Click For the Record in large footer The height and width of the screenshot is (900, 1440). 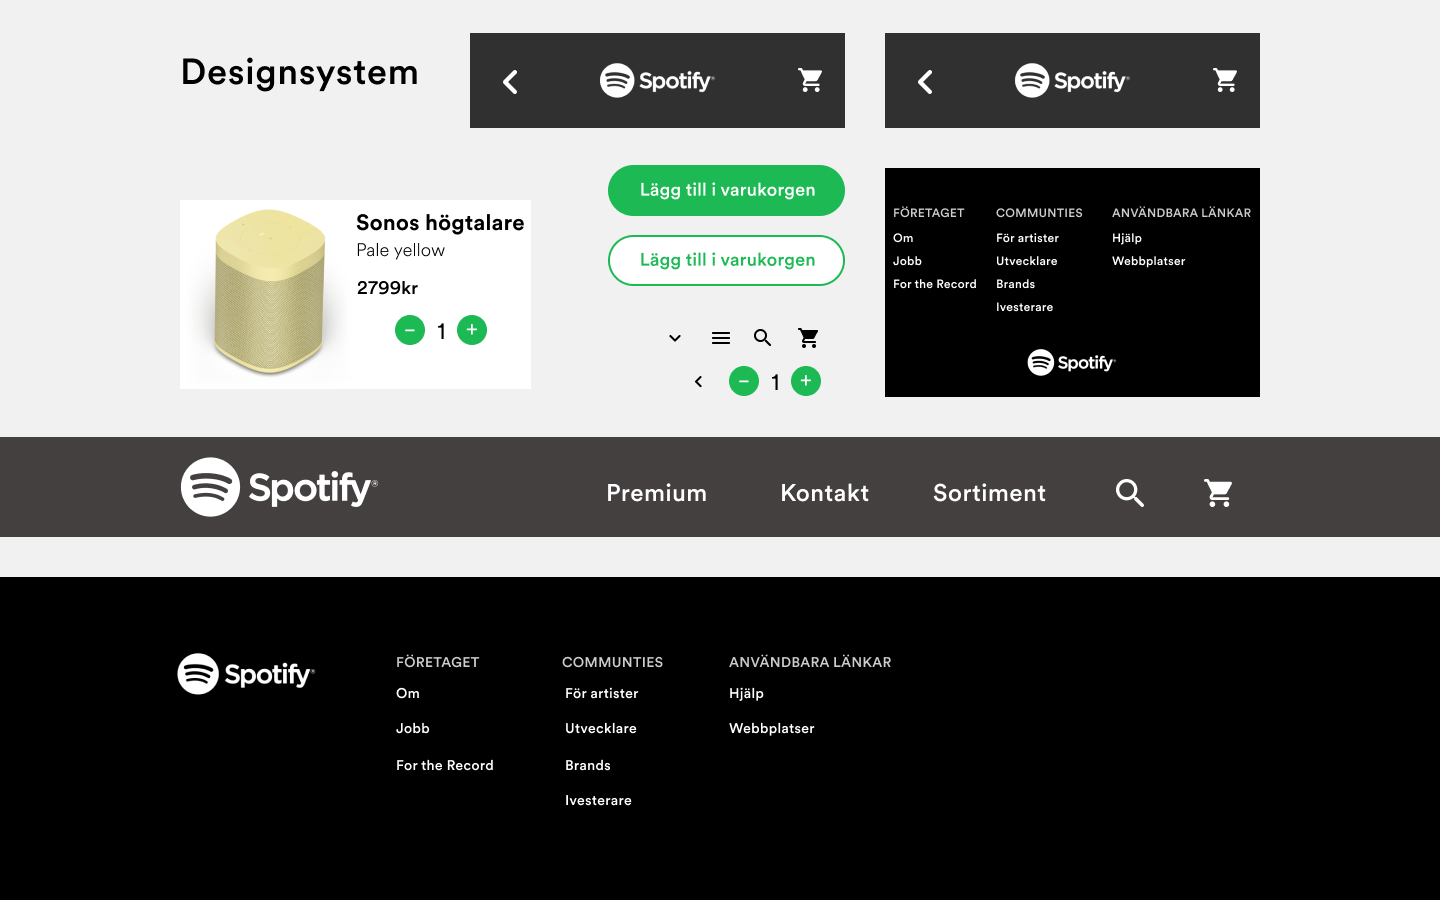tap(445, 765)
